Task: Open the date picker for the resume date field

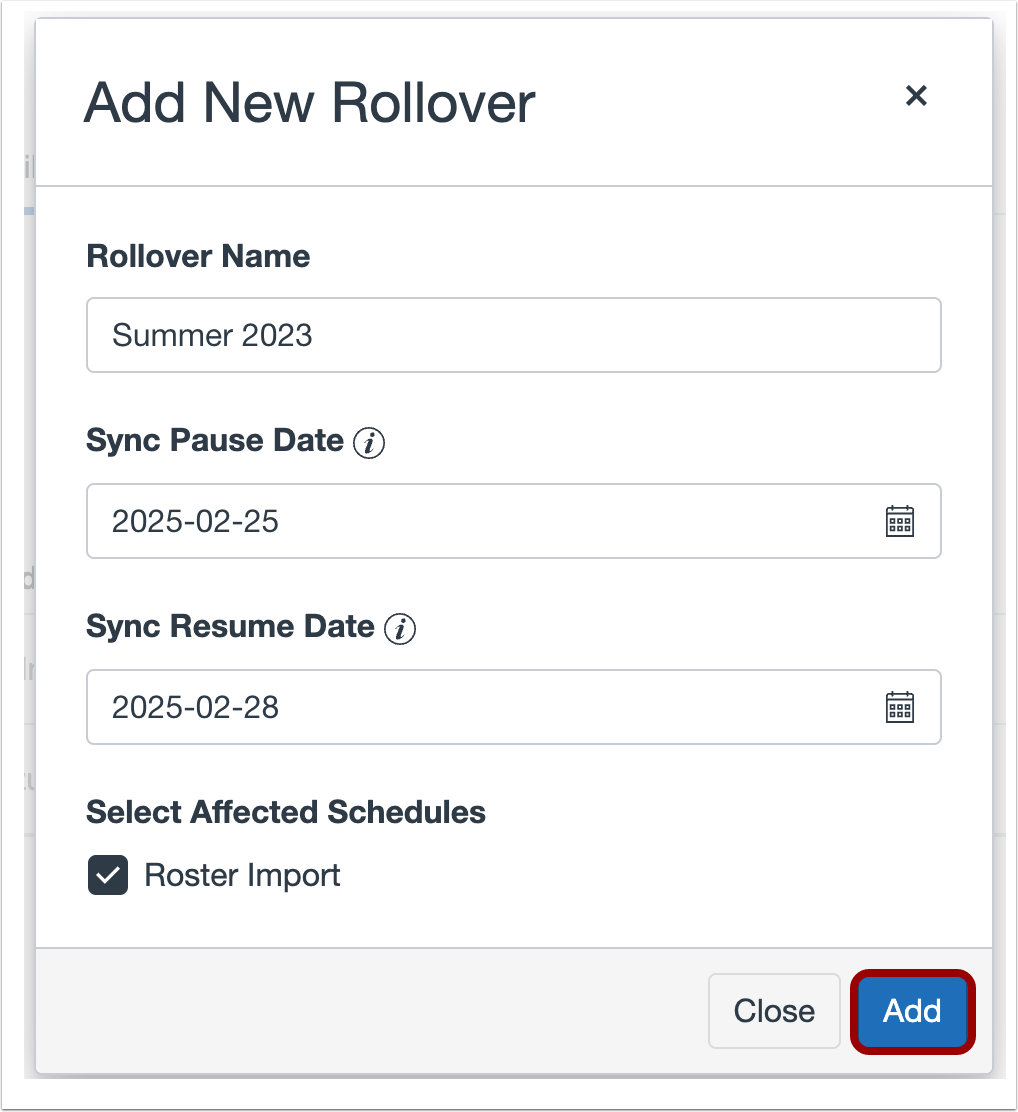Action: point(899,707)
